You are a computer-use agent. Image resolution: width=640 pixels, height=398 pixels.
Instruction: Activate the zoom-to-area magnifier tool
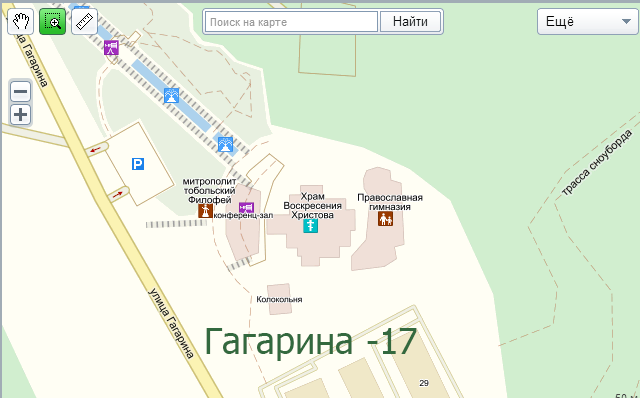click(x=52, y=22)
